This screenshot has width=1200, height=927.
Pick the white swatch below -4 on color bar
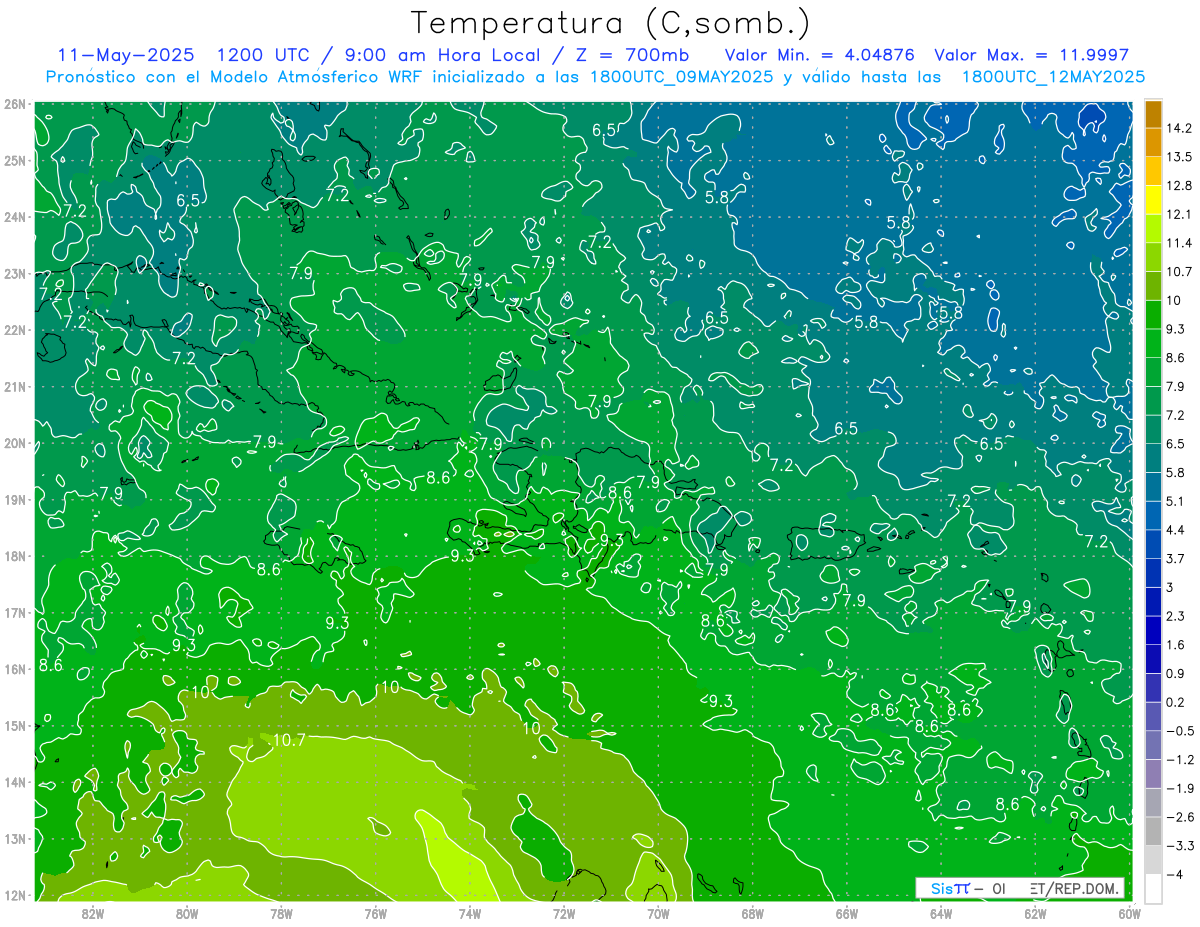(1153, 887)
